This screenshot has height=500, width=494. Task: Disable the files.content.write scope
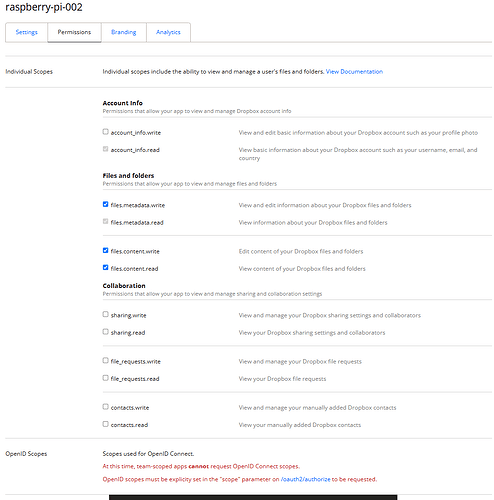[x=105, y=250]
